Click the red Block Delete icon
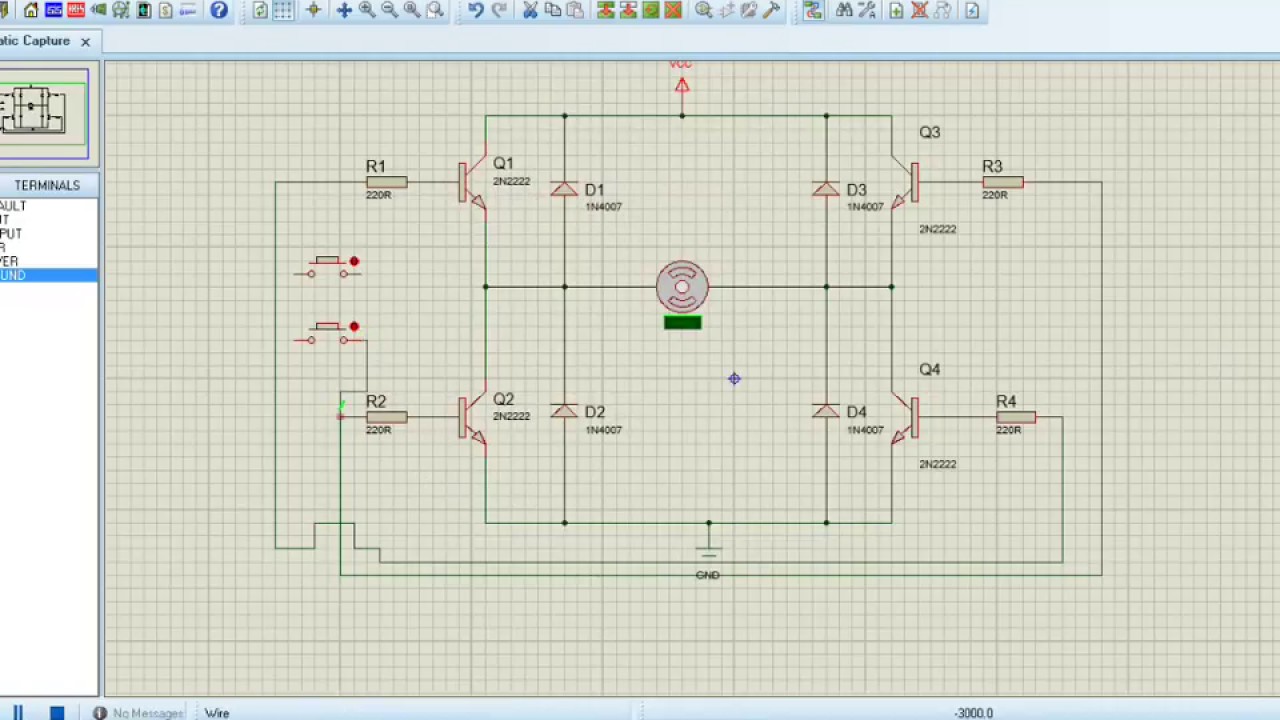This screenshot has width=1280, height=720. pos(673,10)
